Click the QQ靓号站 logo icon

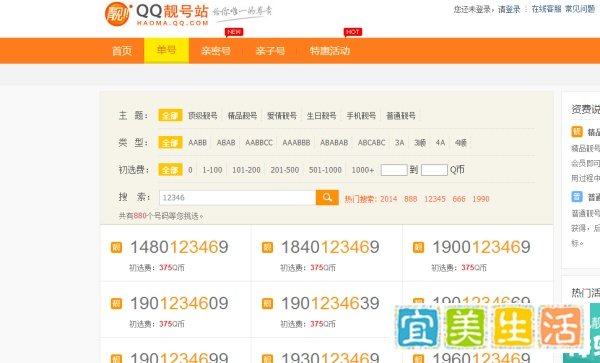tap(118, 14)
